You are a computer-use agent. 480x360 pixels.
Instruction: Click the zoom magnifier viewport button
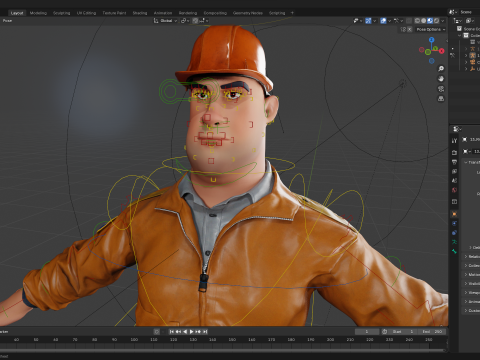pyautogui.click(x=441, y=69)
